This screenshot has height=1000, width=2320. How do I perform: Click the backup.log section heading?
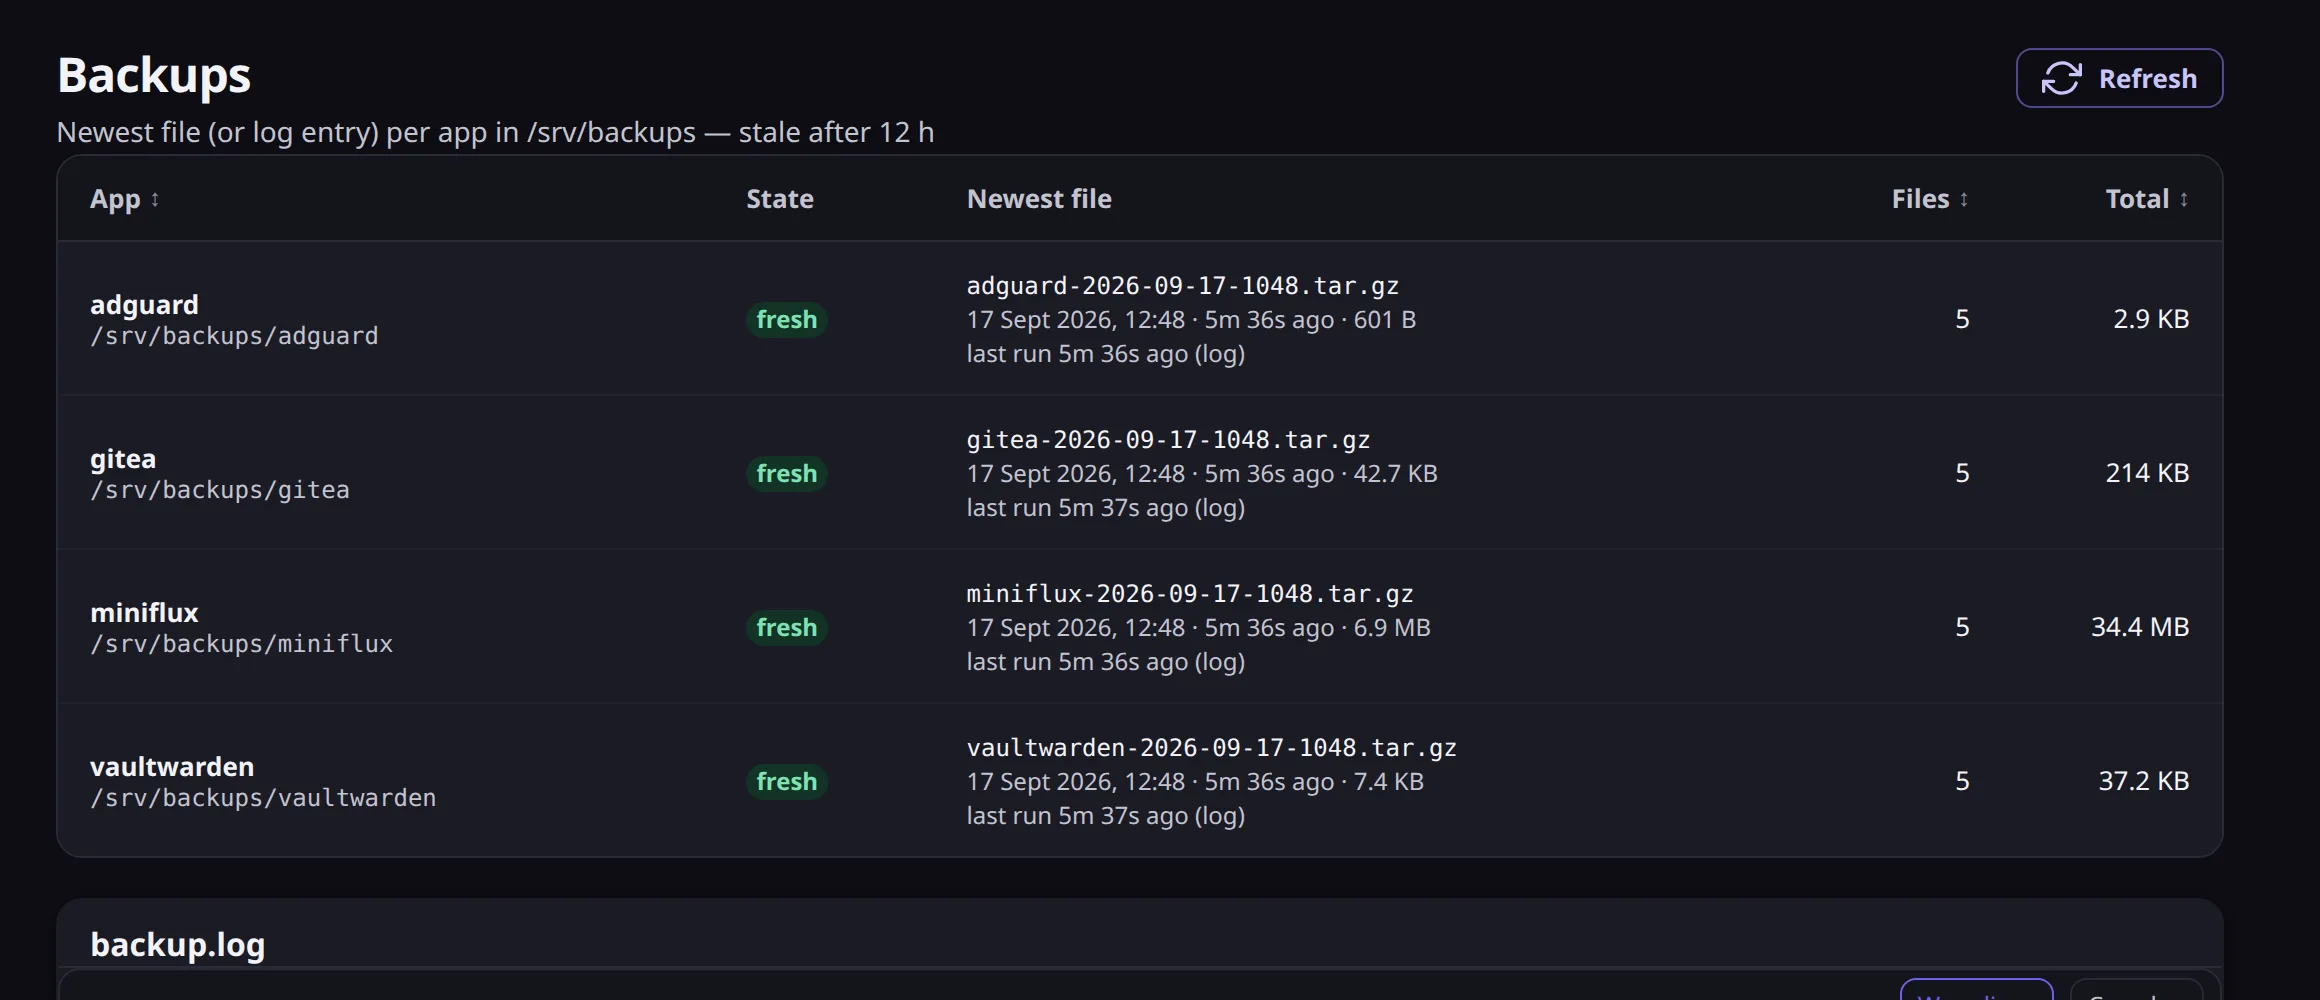178,945
